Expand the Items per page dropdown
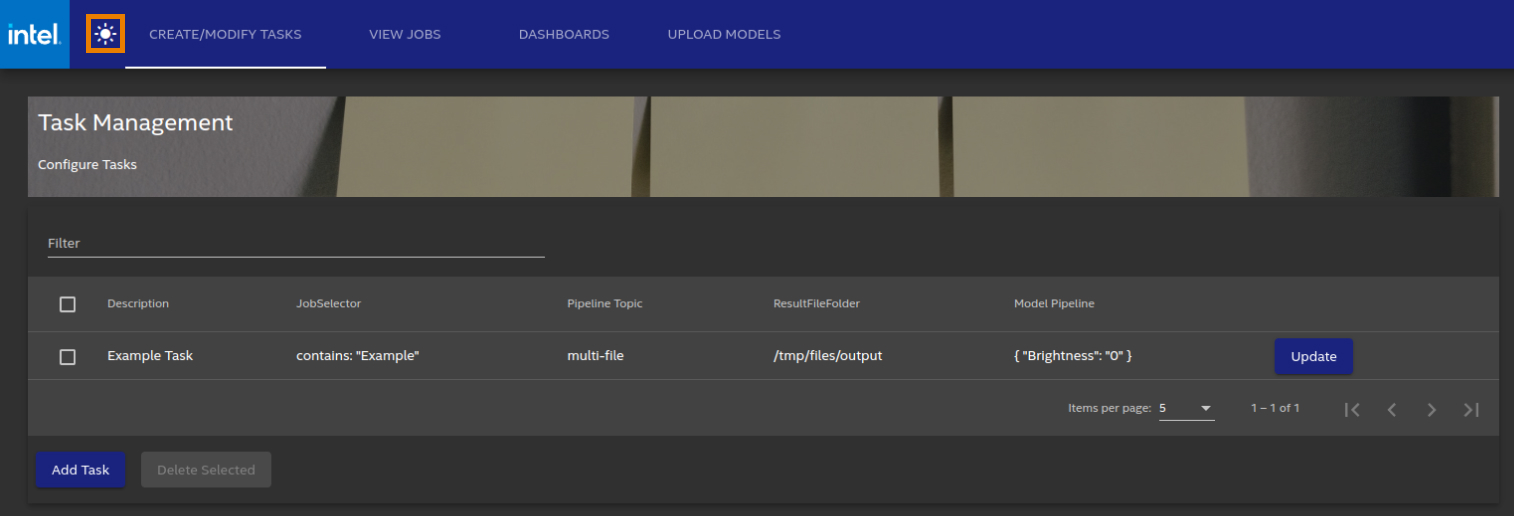1514x516 pixels. click(x=1186, y=409)
